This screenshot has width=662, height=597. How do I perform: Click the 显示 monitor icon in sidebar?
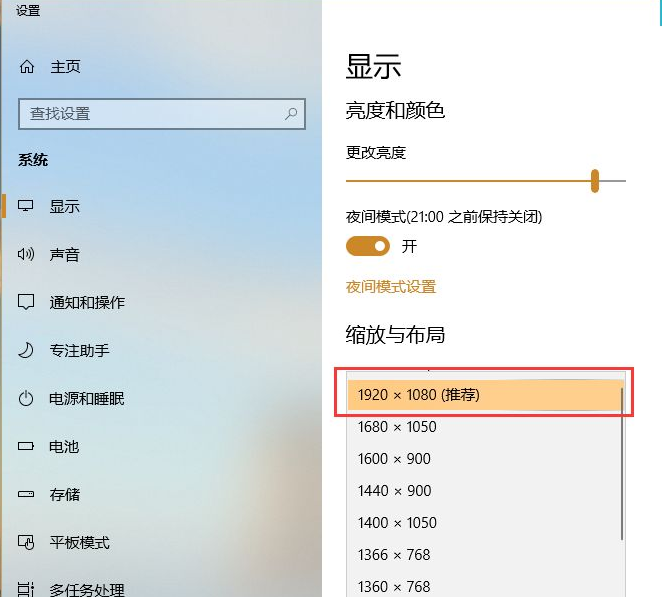coord(27,207)
